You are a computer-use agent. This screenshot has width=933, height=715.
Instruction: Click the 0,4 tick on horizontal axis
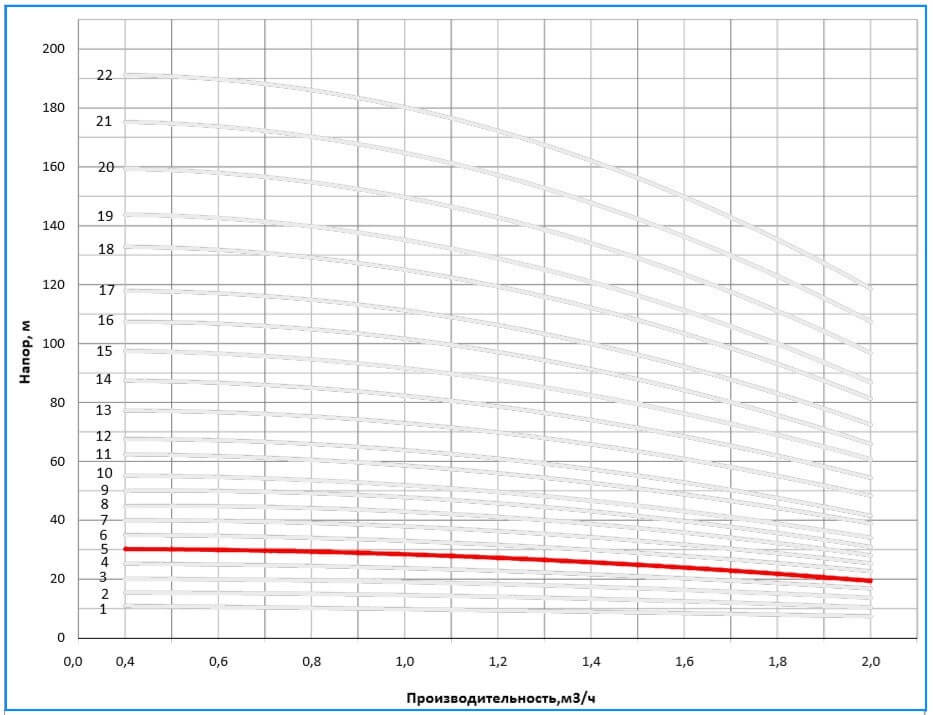pyautogui.click(x=125, y=661)
